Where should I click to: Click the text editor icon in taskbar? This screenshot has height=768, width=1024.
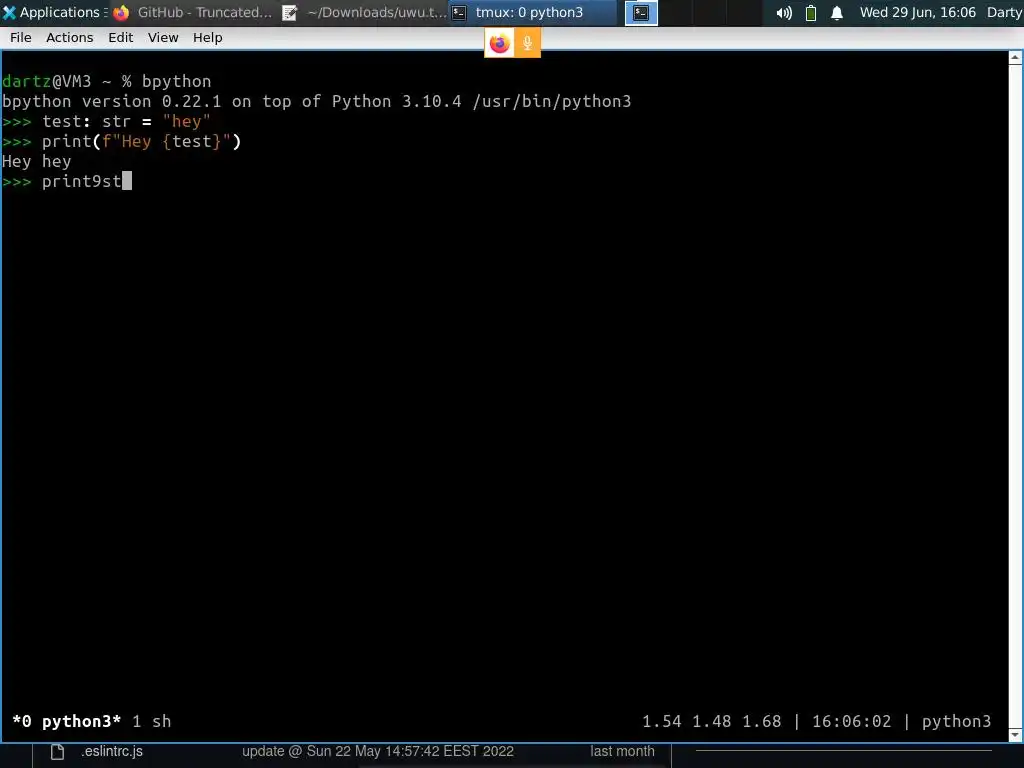289,12
